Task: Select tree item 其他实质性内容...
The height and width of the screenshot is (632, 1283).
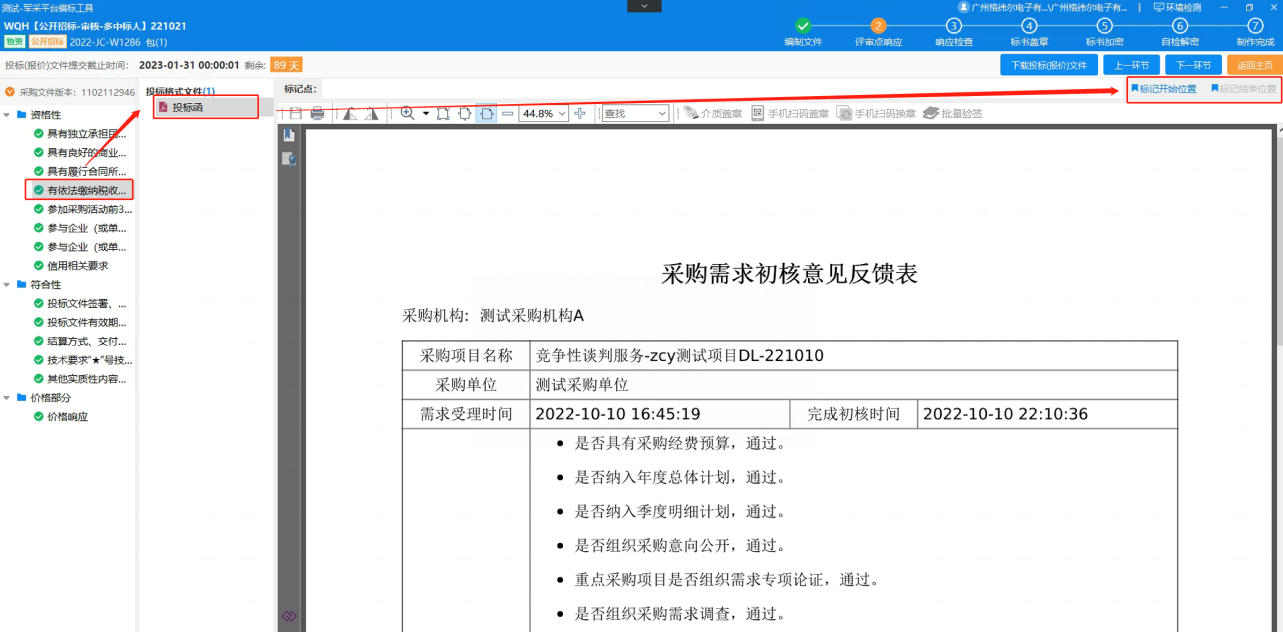Action: [x=81, y=379]
